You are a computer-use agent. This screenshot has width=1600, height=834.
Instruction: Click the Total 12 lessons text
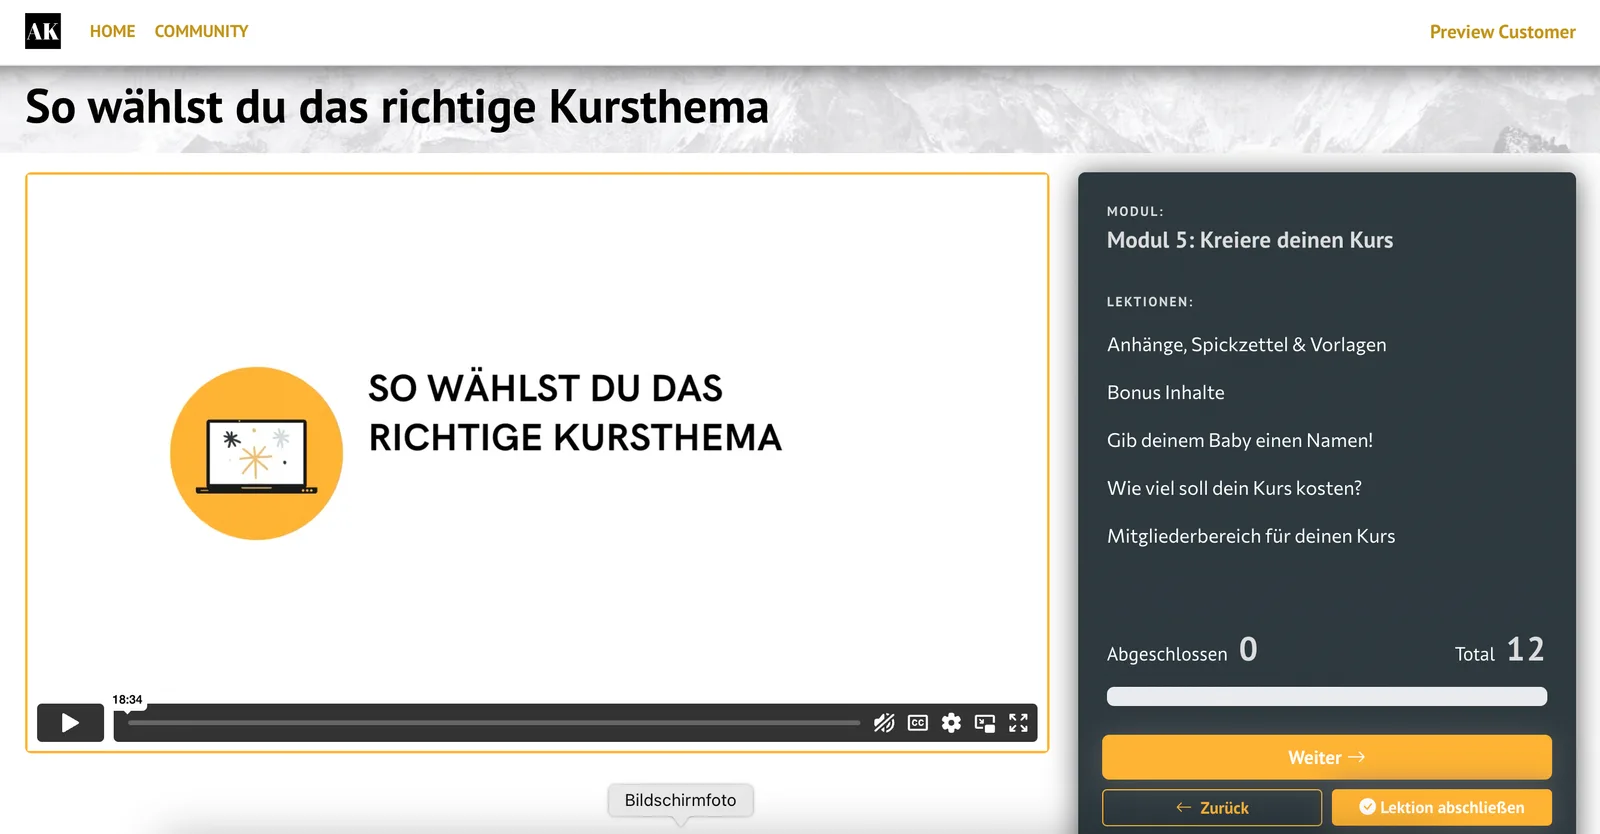(x=1499, y=651)
